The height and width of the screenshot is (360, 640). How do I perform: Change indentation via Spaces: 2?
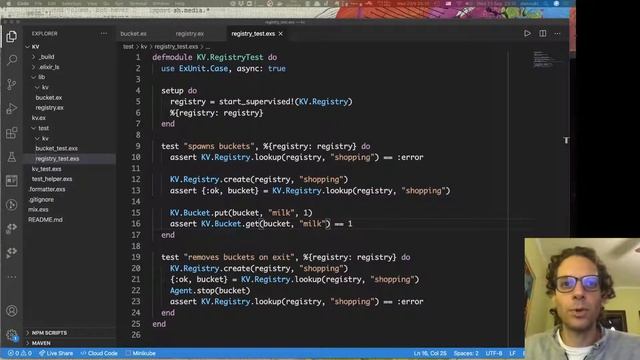coord(466,353)
